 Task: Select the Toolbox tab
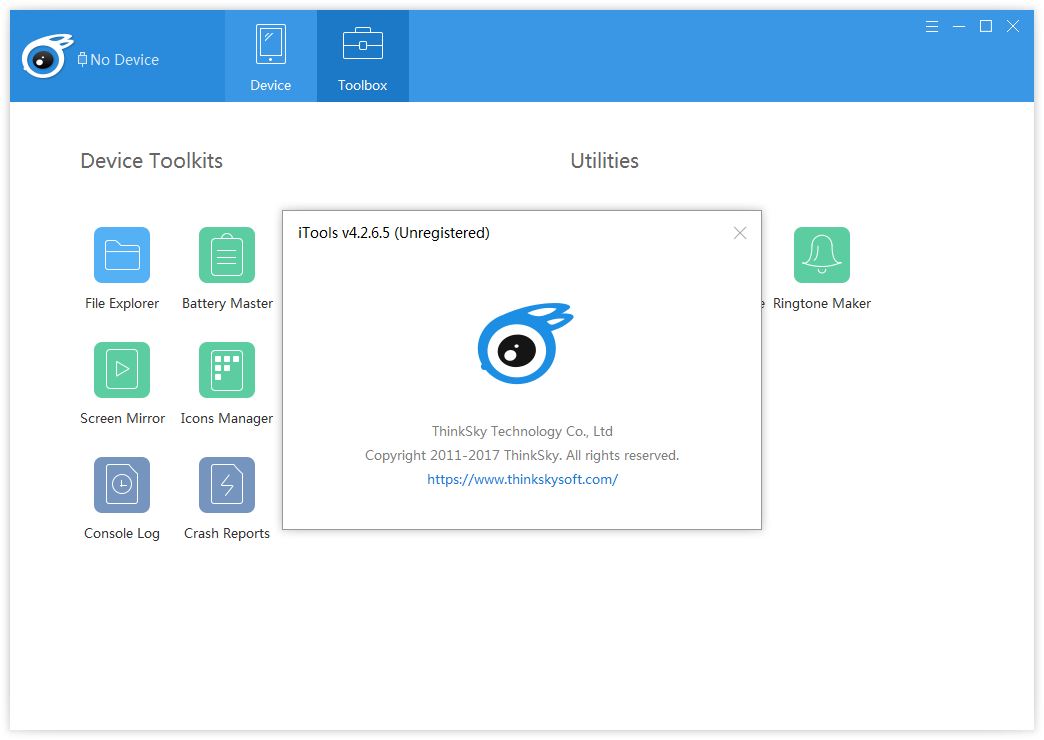(362, 57)
